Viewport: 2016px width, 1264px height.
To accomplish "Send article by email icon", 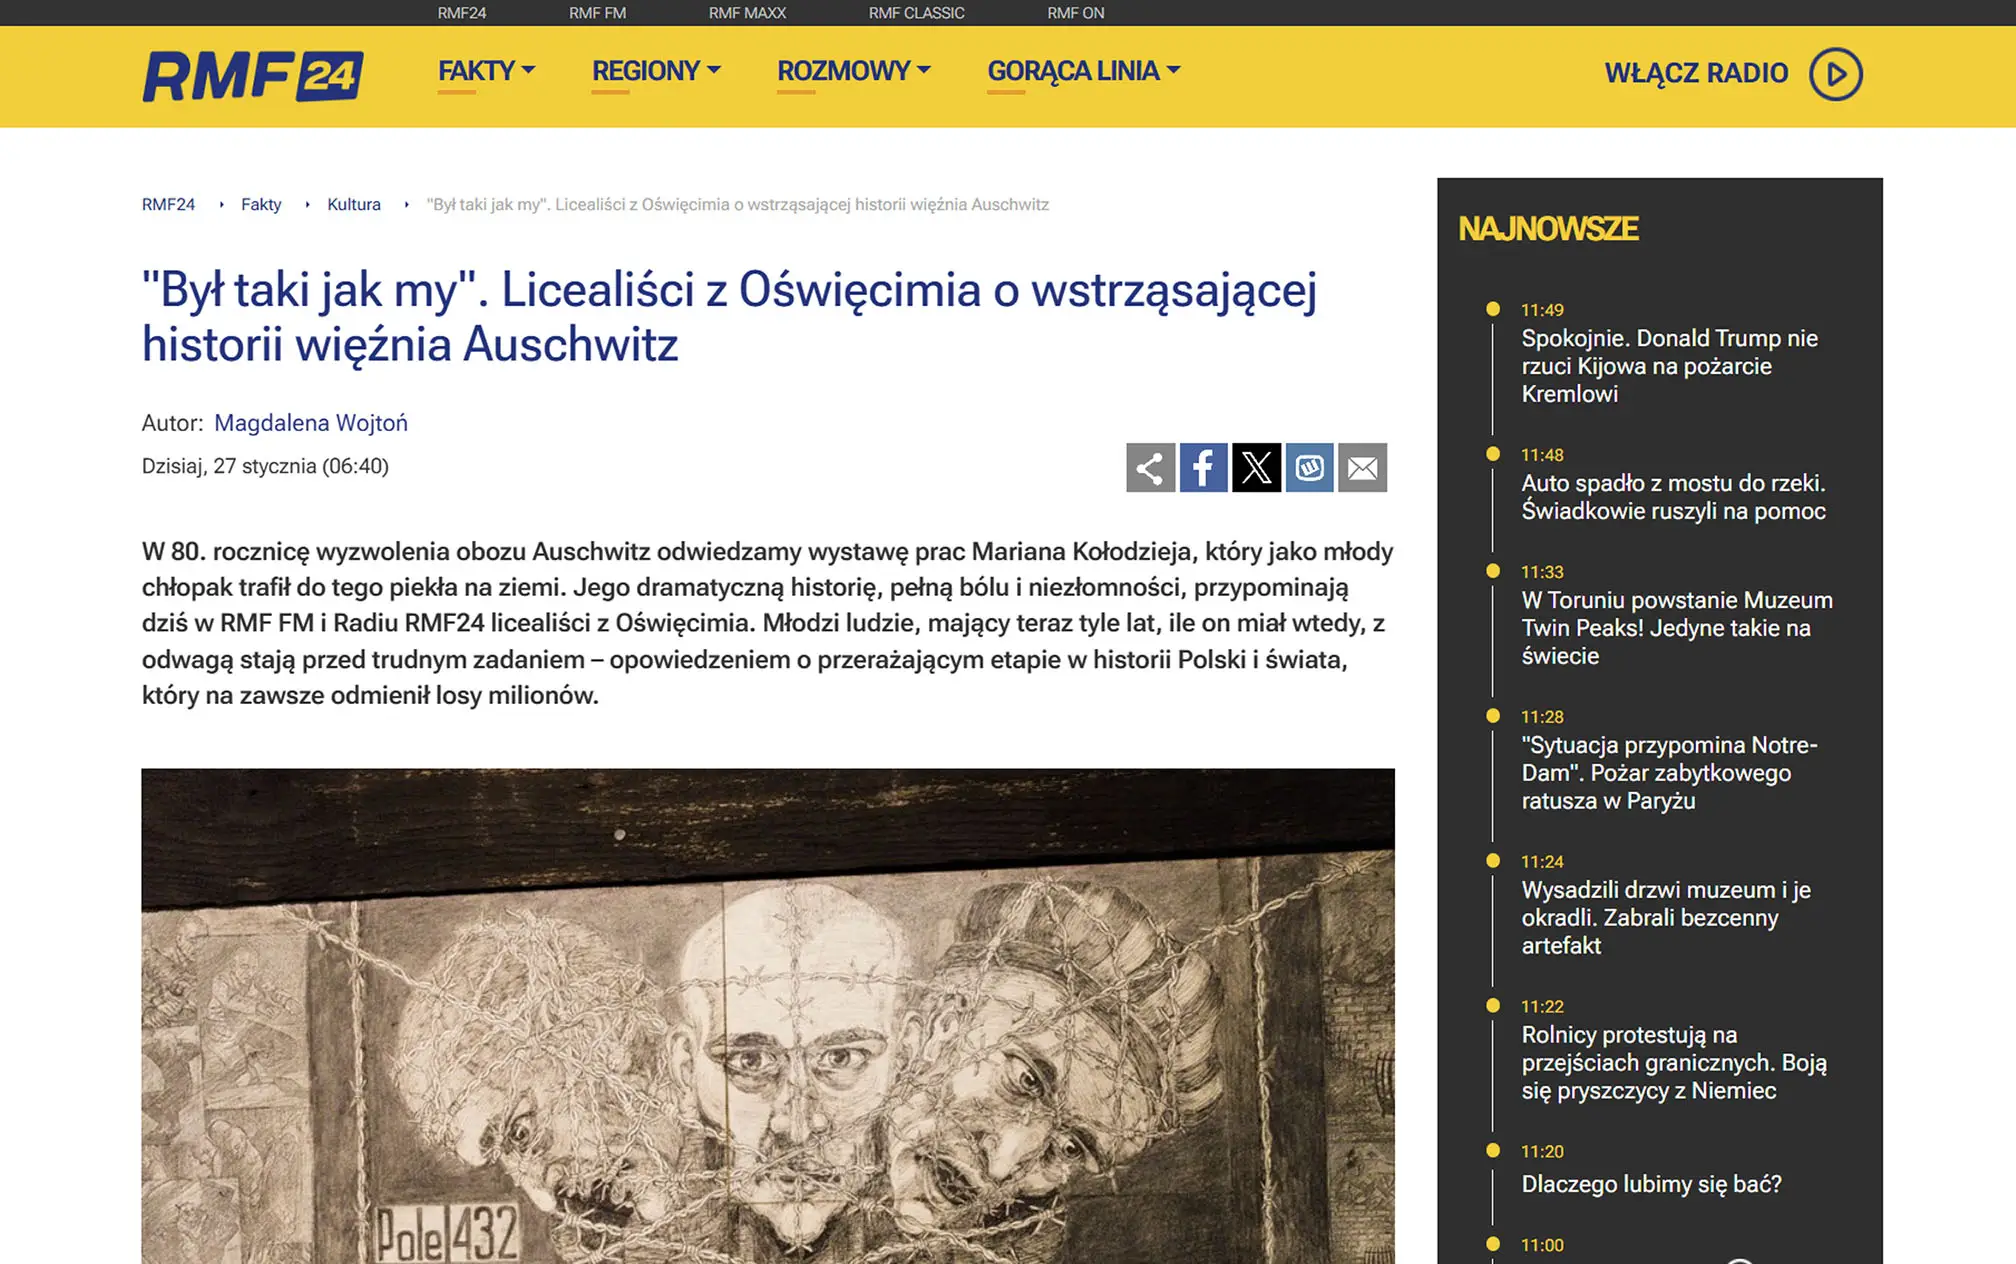I will [1362, 467].
